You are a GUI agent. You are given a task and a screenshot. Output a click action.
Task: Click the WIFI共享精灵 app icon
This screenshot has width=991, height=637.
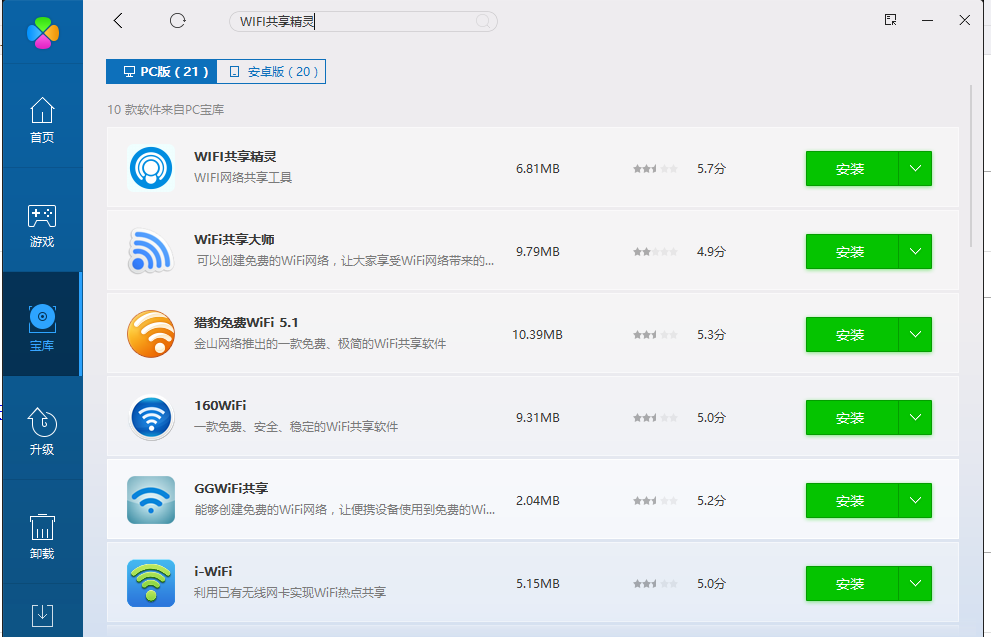point(150,168)
